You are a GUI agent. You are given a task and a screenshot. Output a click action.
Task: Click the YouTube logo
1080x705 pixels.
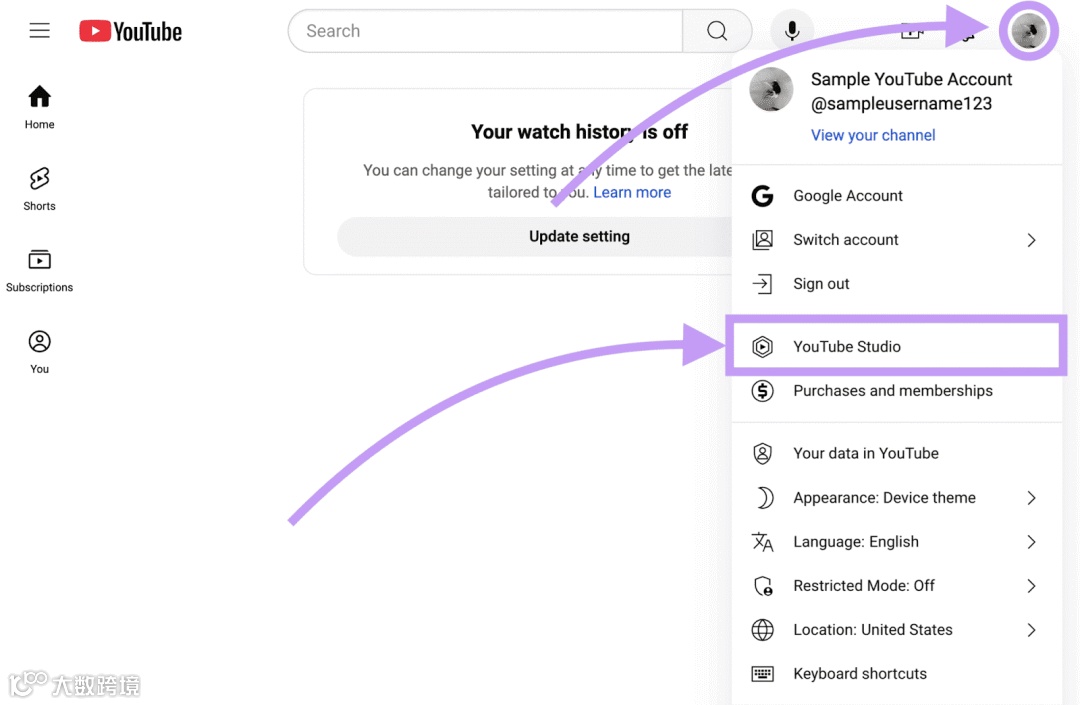point(131,31)
